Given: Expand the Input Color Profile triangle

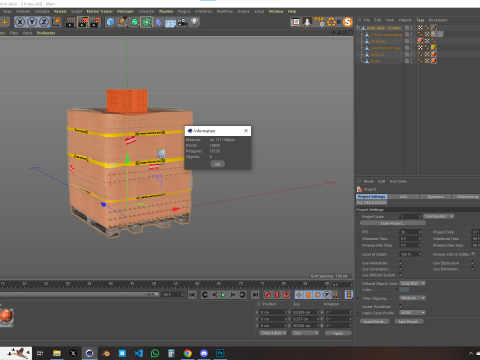Looking at the screenshot, I should point(358,313).
